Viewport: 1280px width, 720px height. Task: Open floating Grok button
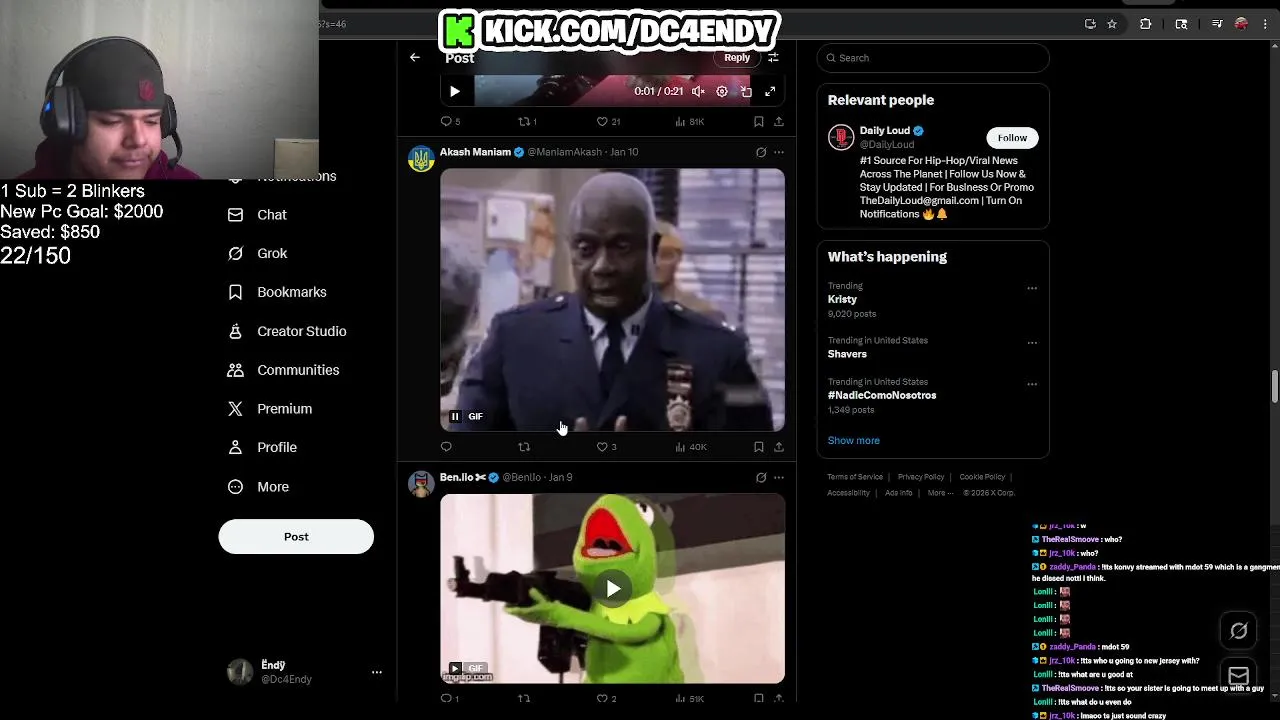pyautogui.click(x=1239, y=630)
